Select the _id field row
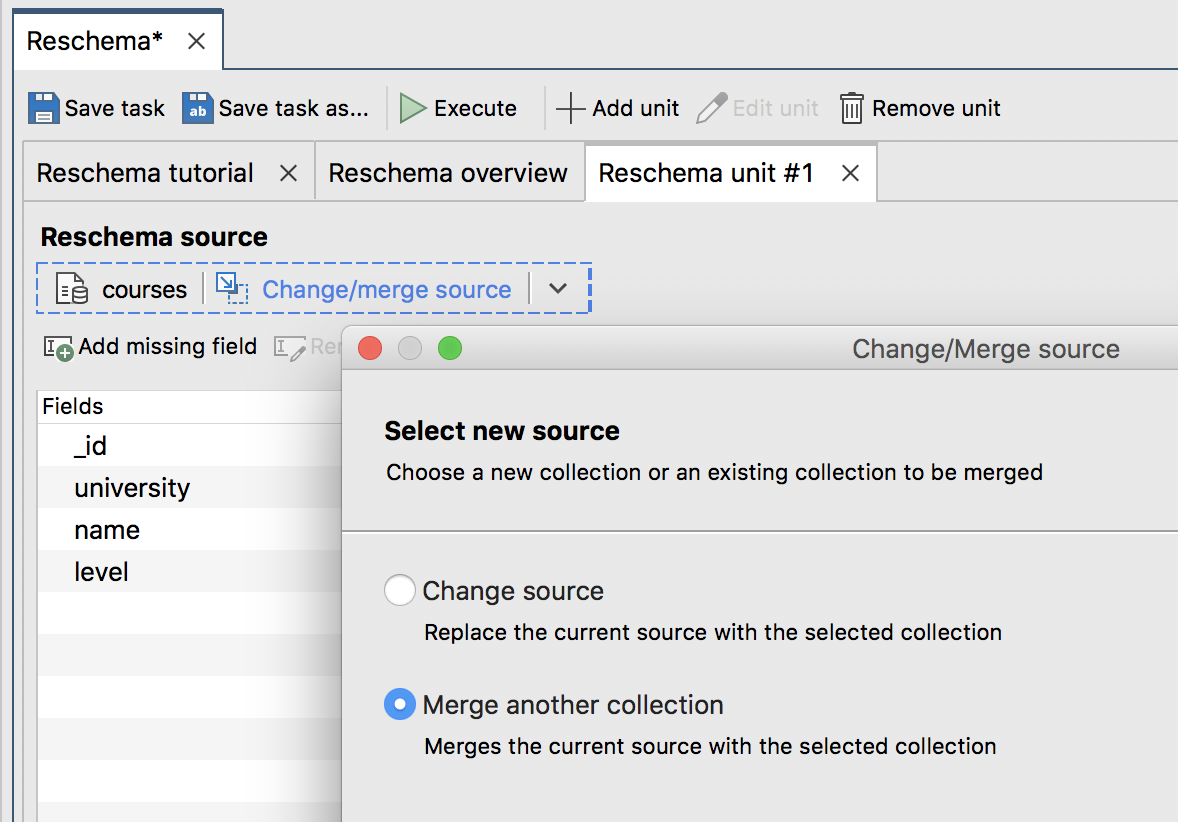This screenshot has width=1178, height=822. pyautogui.click(x=88, y=446)
